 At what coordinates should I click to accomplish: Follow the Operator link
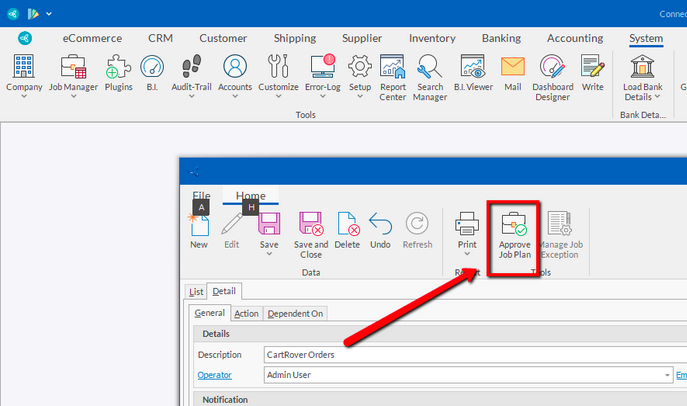click(x=214, y=375)
